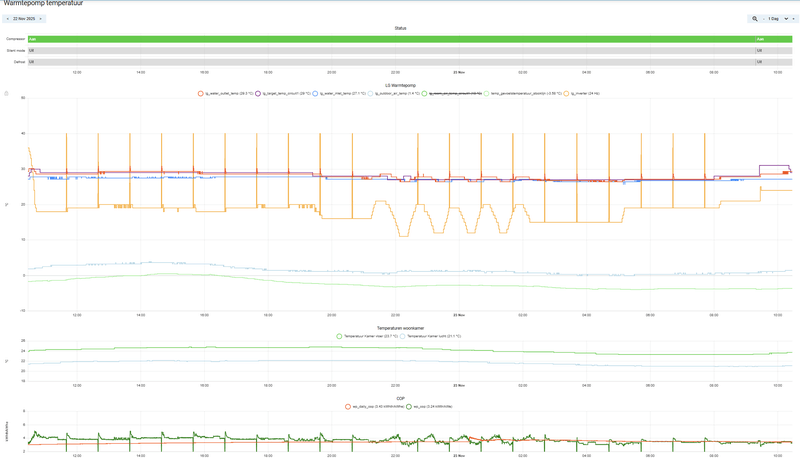Click the 23 Nov marker on woonkamer chart axis
The width and height of the screenshot is (800, 459).
(x=459, y=386)
